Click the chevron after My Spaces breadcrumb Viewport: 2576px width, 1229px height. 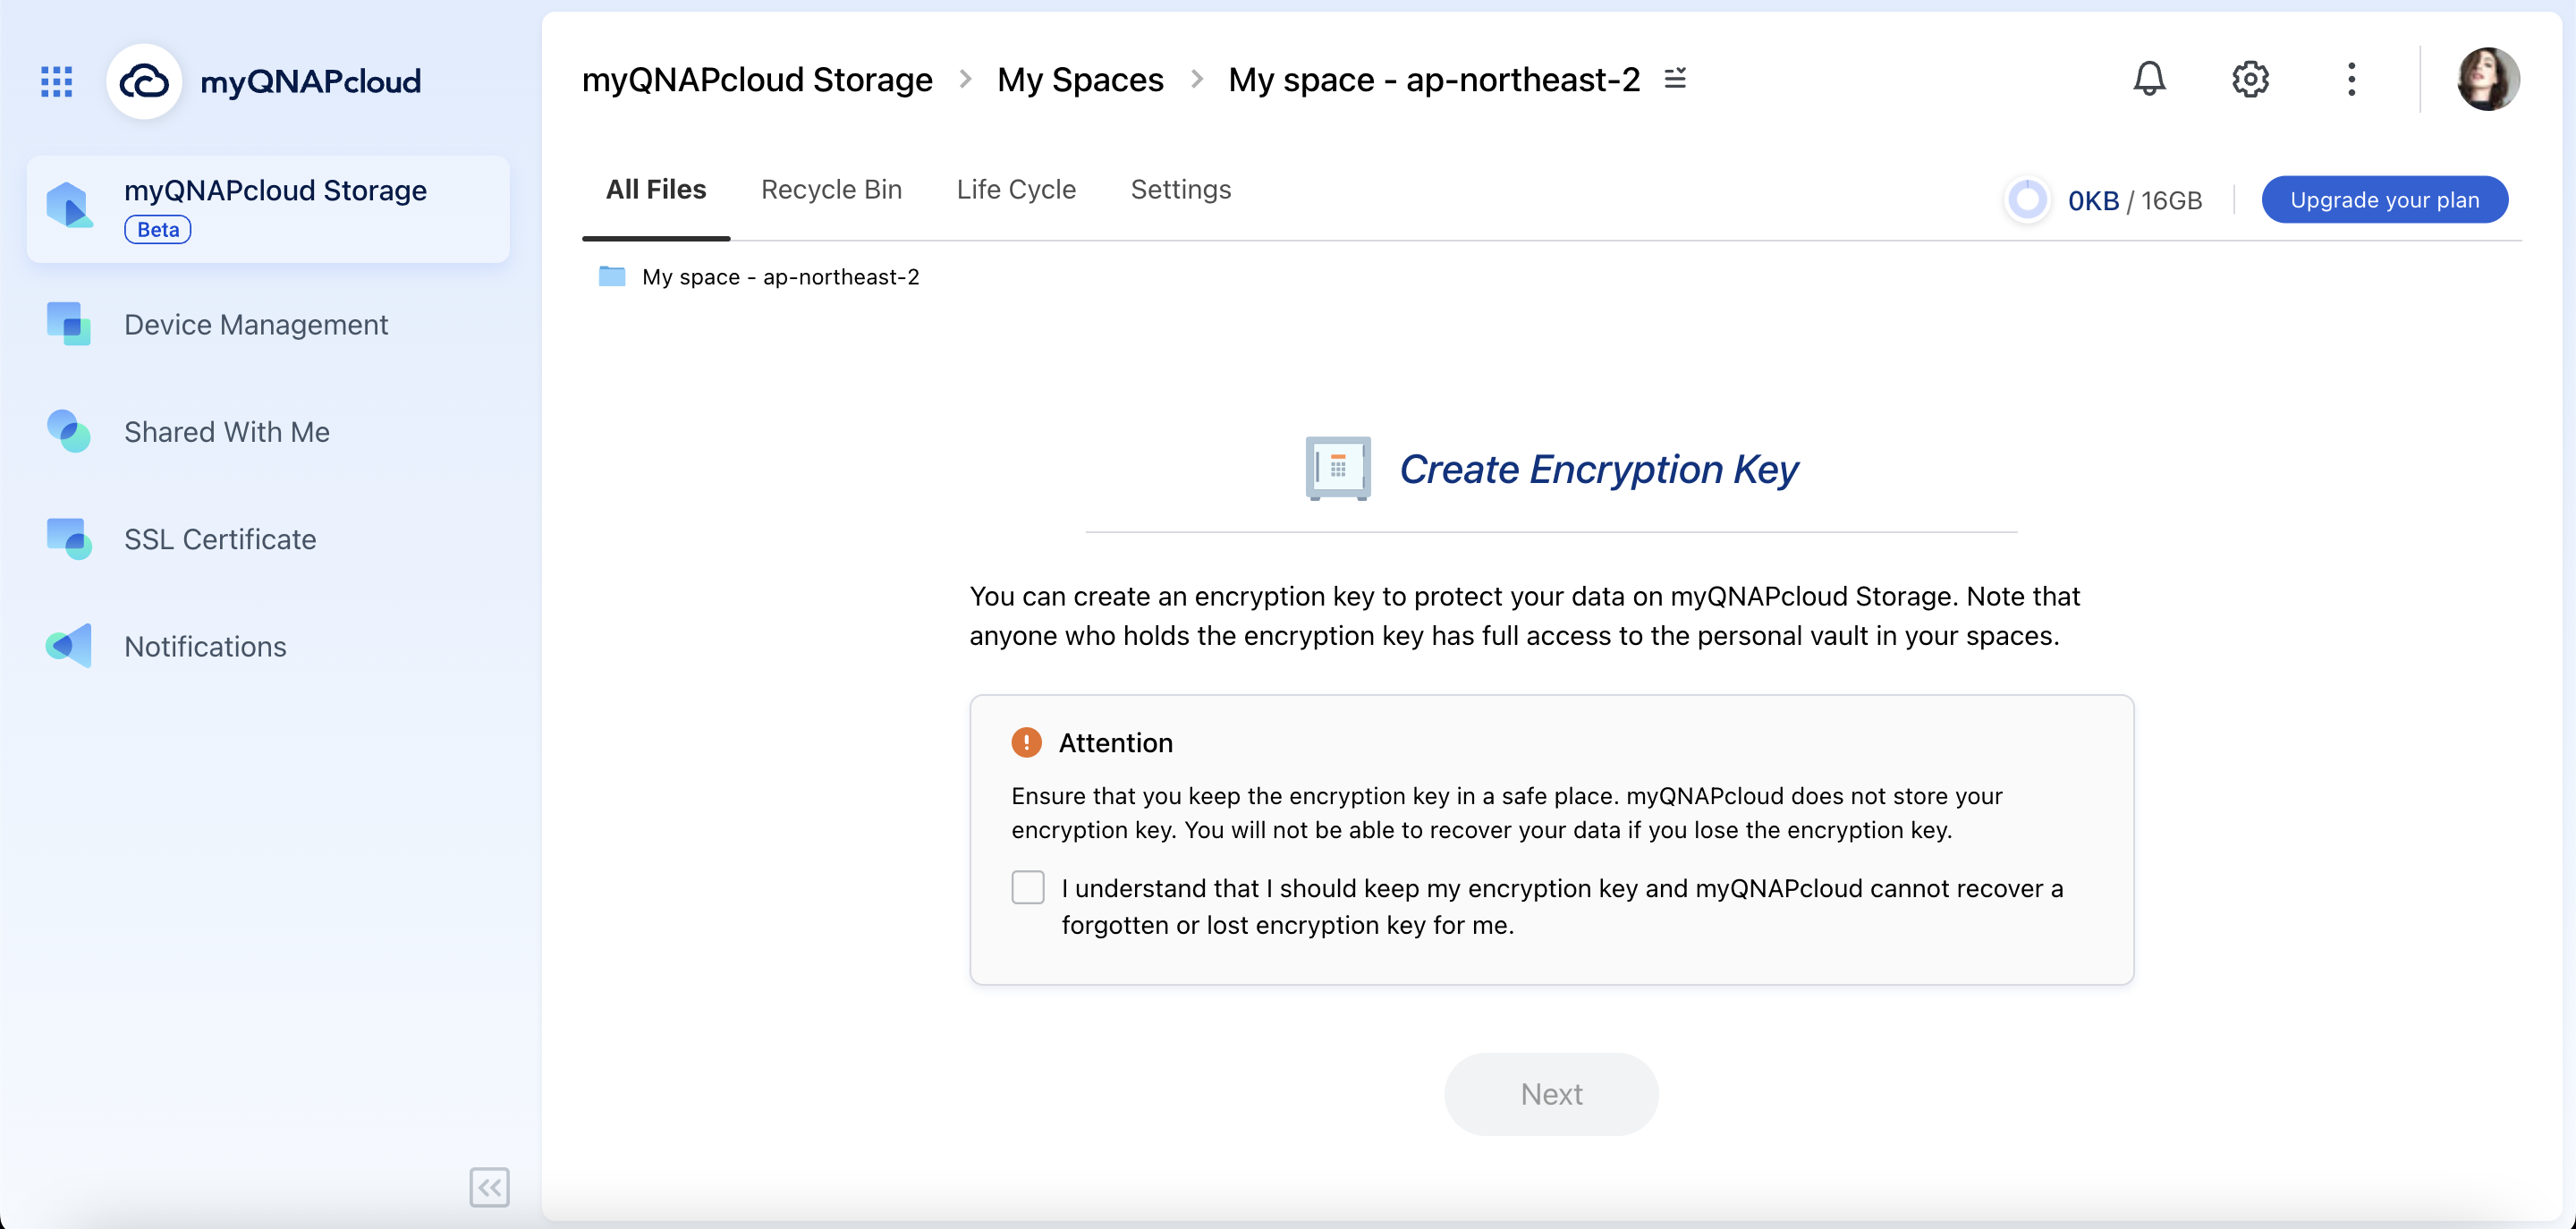[x=1196, y=79]
